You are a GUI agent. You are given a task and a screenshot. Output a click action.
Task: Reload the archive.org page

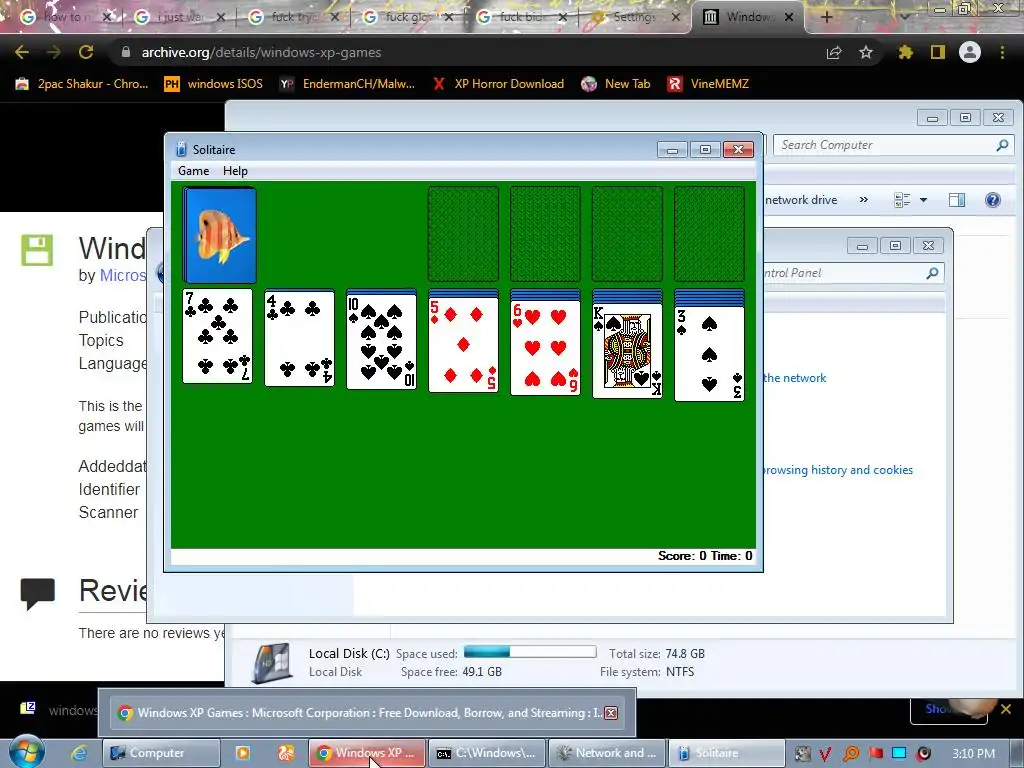(x=86, y=52)
